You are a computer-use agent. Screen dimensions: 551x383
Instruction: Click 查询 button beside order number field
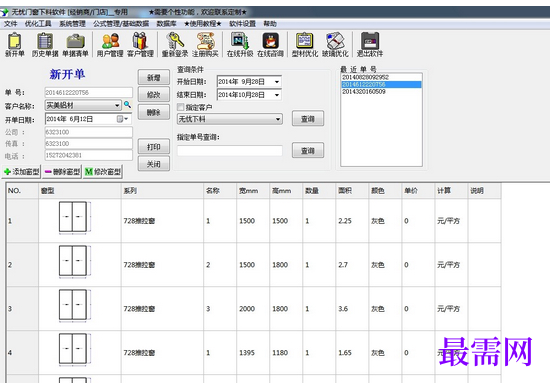point(308,150)
